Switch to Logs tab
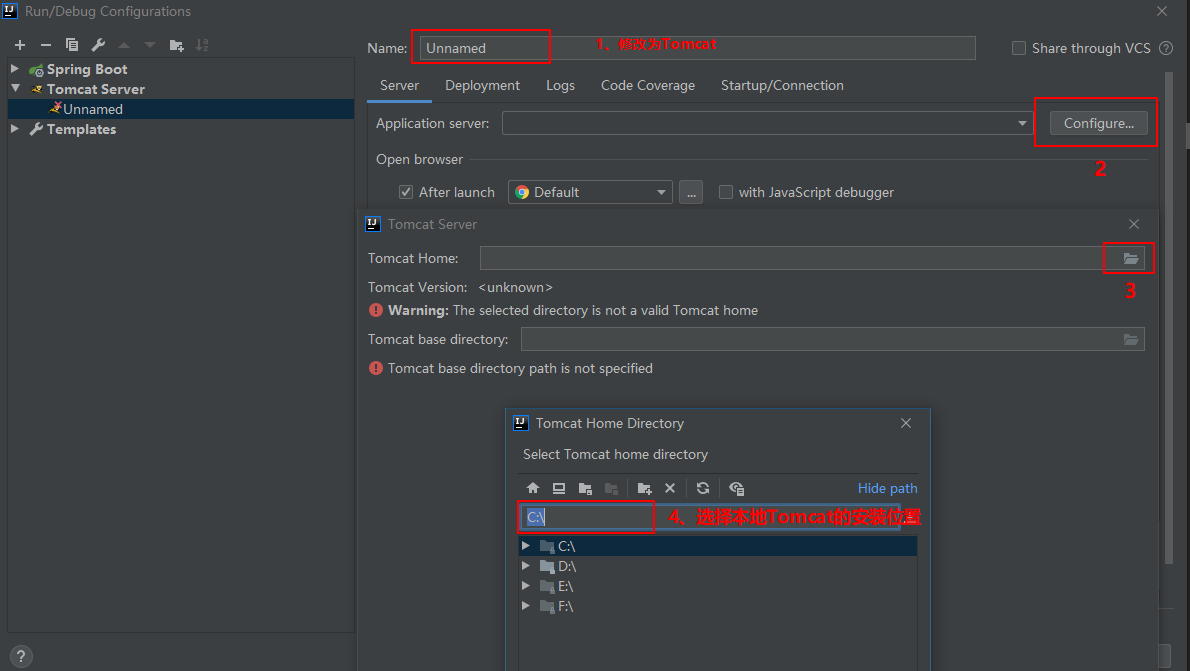 (x=560, y=86)
